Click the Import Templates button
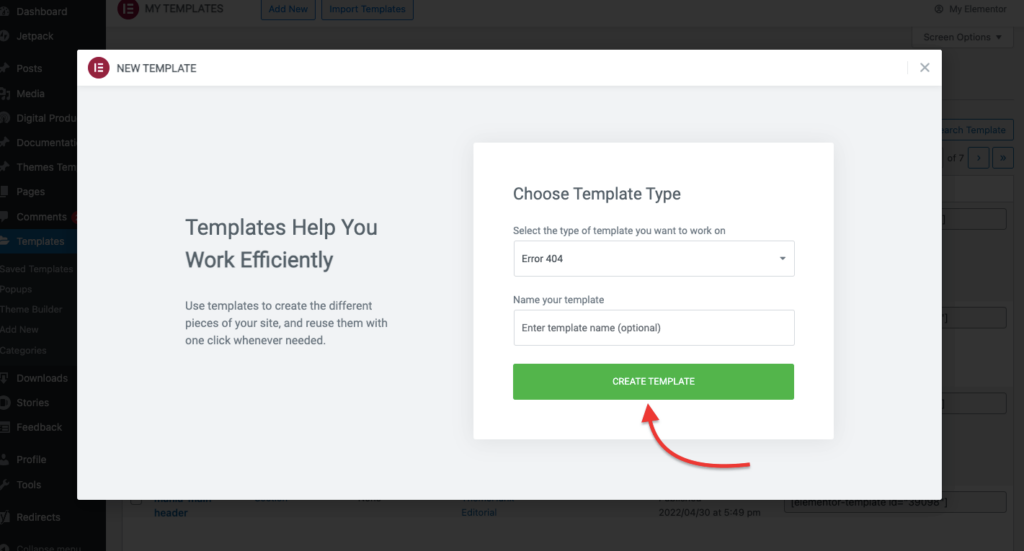Image resolution: width=1024 pixels, height=551 pixels. point(367,9)
